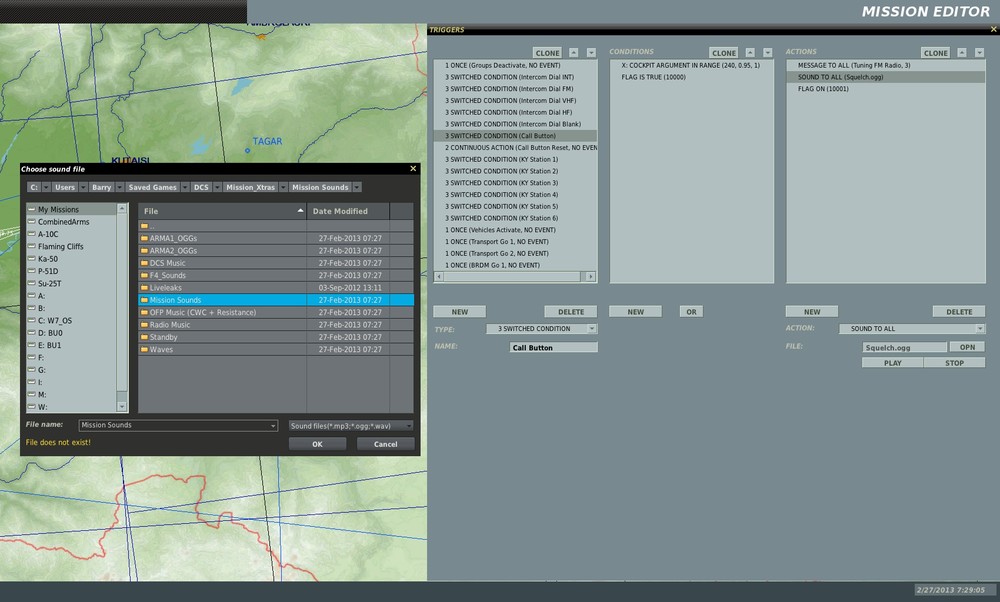Select the FLAG ON (10001) action
The height and width of the screenshot is (602, 1000).
826,89
